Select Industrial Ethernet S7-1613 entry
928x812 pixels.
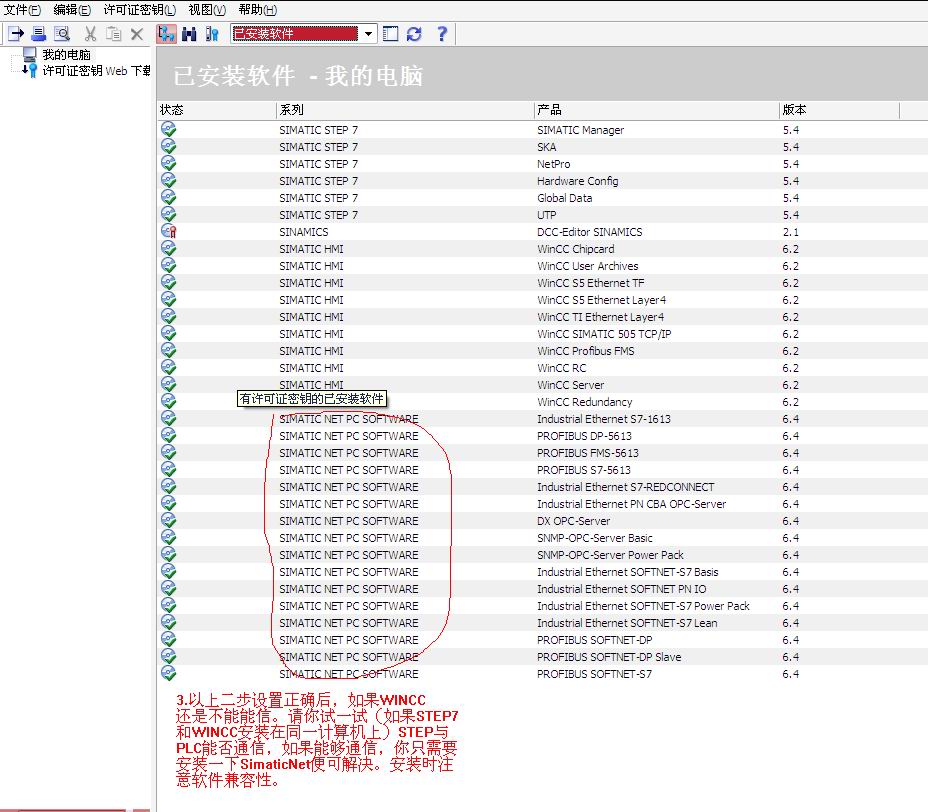click(x=604, y=419)
